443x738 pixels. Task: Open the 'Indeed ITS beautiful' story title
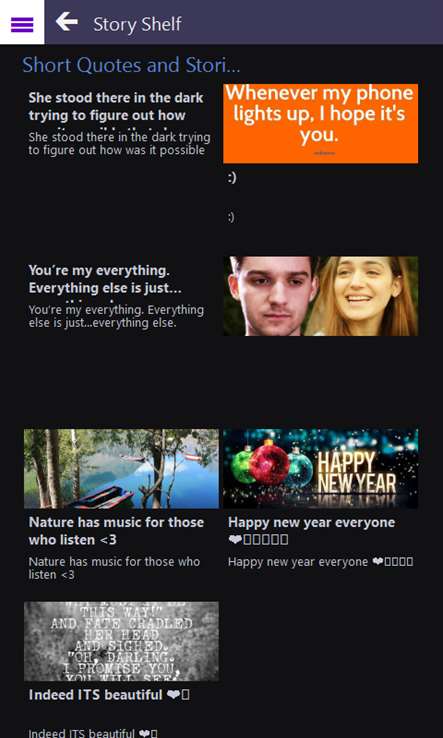tap(109, 695)
